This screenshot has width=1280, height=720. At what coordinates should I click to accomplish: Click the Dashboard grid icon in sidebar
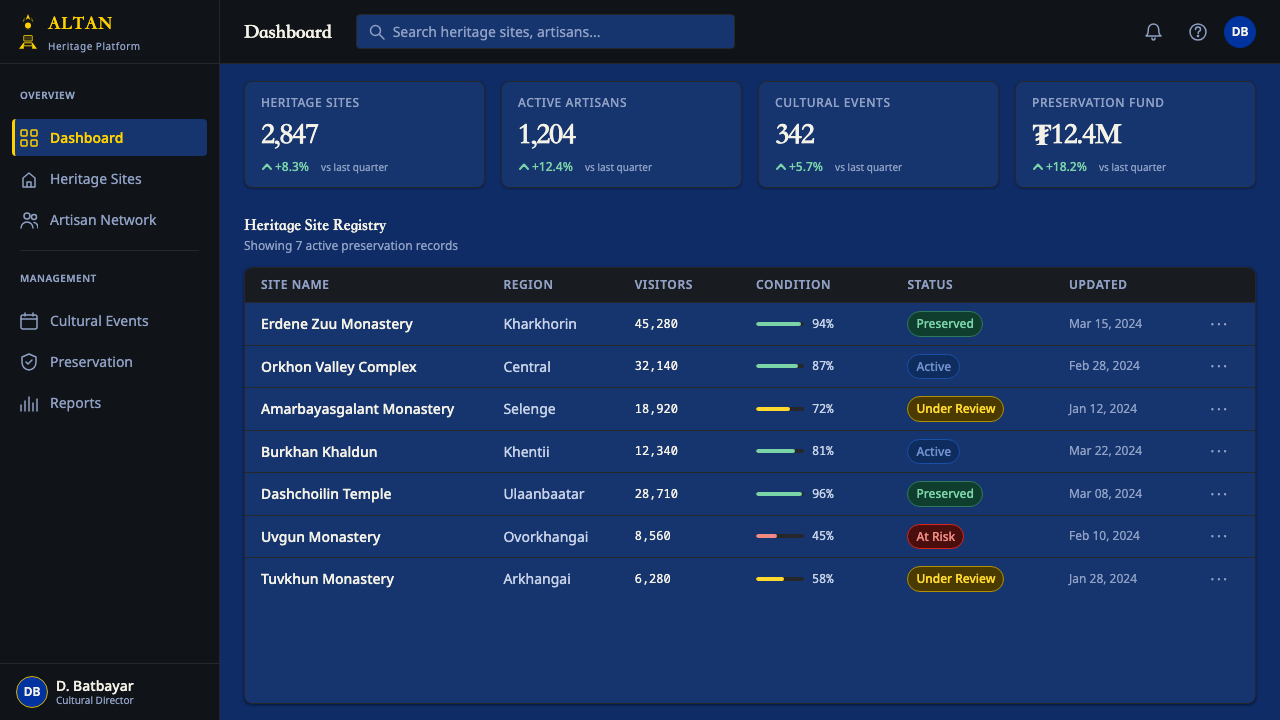(29, 138)
